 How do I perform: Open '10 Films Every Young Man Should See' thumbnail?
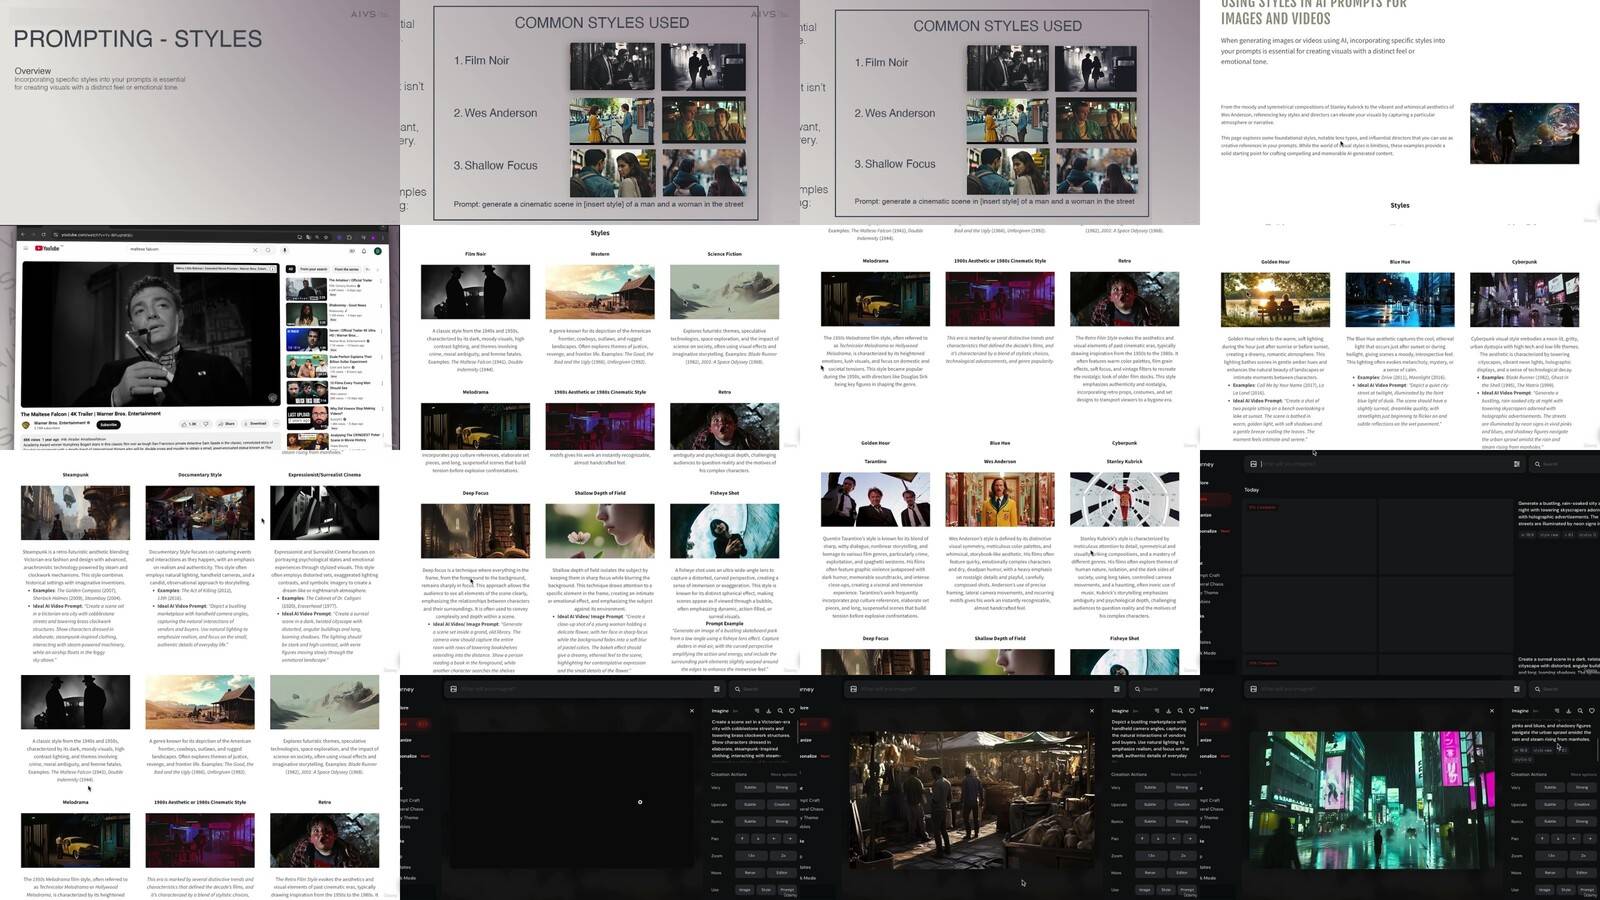click(307, 392)
